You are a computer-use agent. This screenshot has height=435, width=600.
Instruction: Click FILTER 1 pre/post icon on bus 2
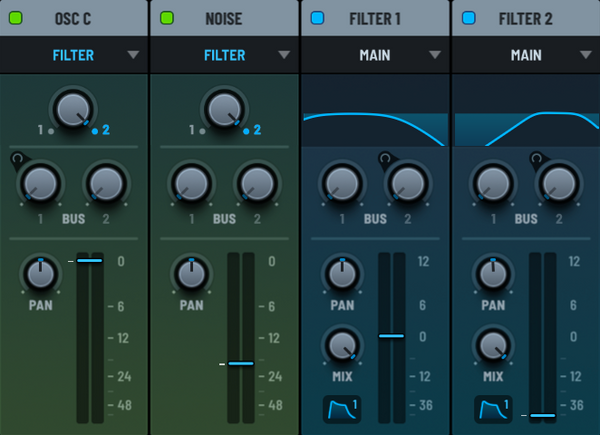[x=385, y=157]
